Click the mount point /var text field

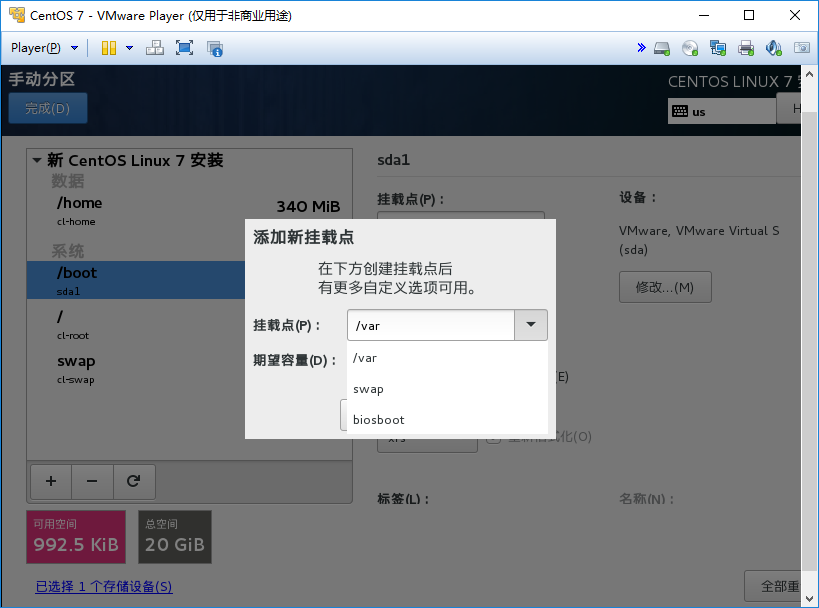point(431,325)
